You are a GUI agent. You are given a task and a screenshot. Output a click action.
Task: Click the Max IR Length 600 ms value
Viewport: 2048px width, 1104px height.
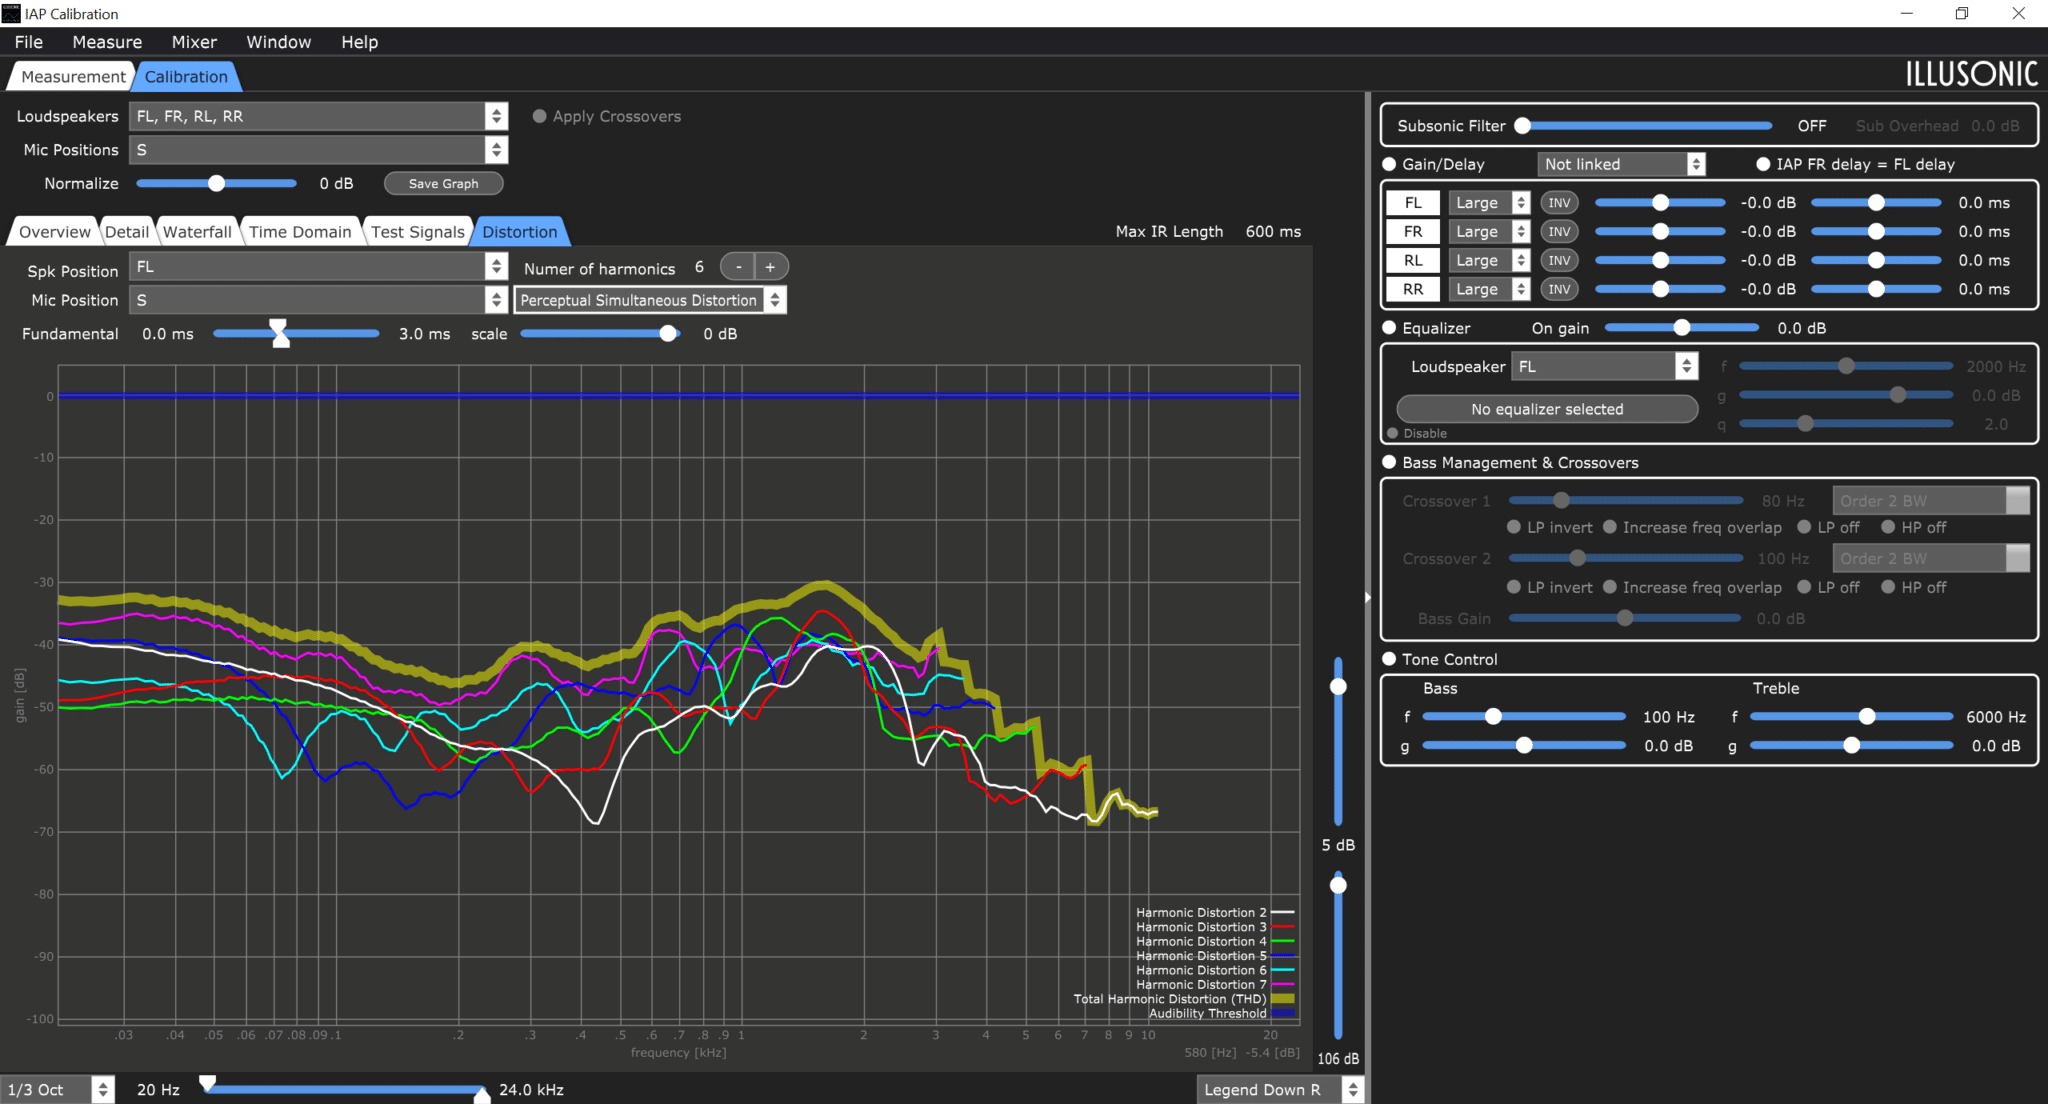tap(1273, 232)
